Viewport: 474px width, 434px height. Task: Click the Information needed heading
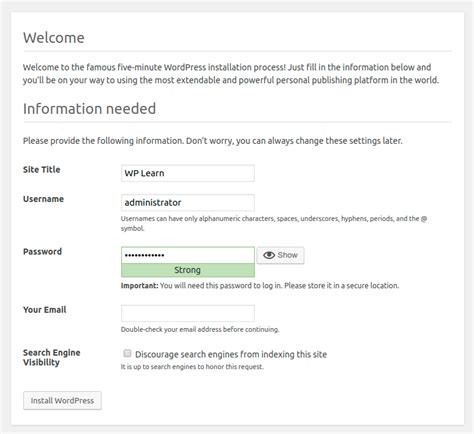tap(89, 109)
